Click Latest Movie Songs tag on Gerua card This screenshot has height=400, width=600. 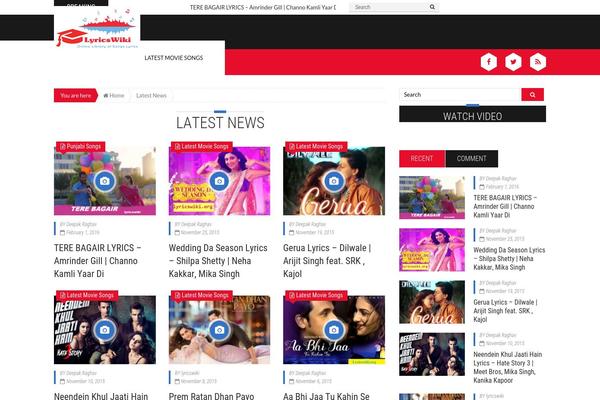pos(316,146)
